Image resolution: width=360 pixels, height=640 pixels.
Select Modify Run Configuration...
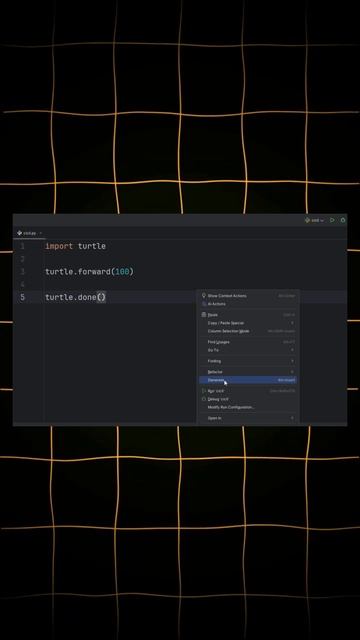coord(249,407)
